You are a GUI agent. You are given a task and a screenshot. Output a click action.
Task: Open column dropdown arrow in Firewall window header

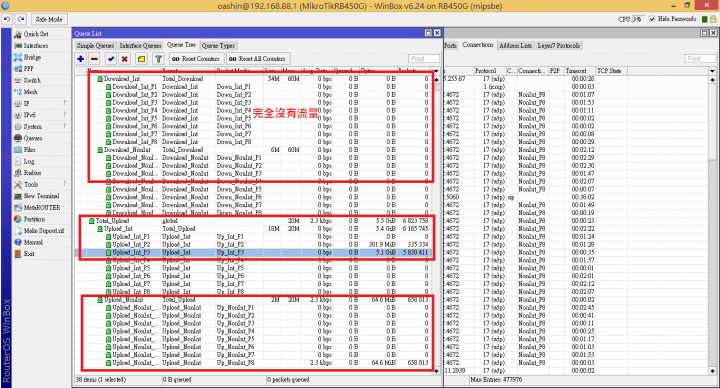pos(712,71)
